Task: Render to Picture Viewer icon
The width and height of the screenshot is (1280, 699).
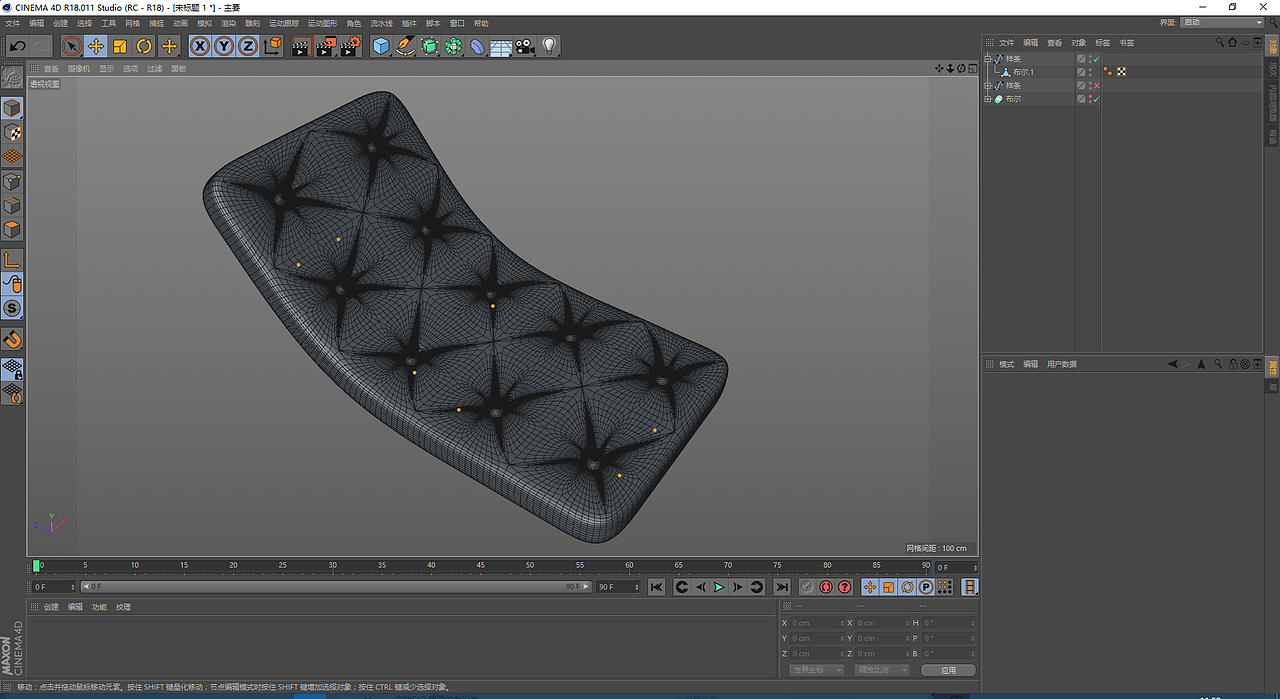Action: pos(326,46)
